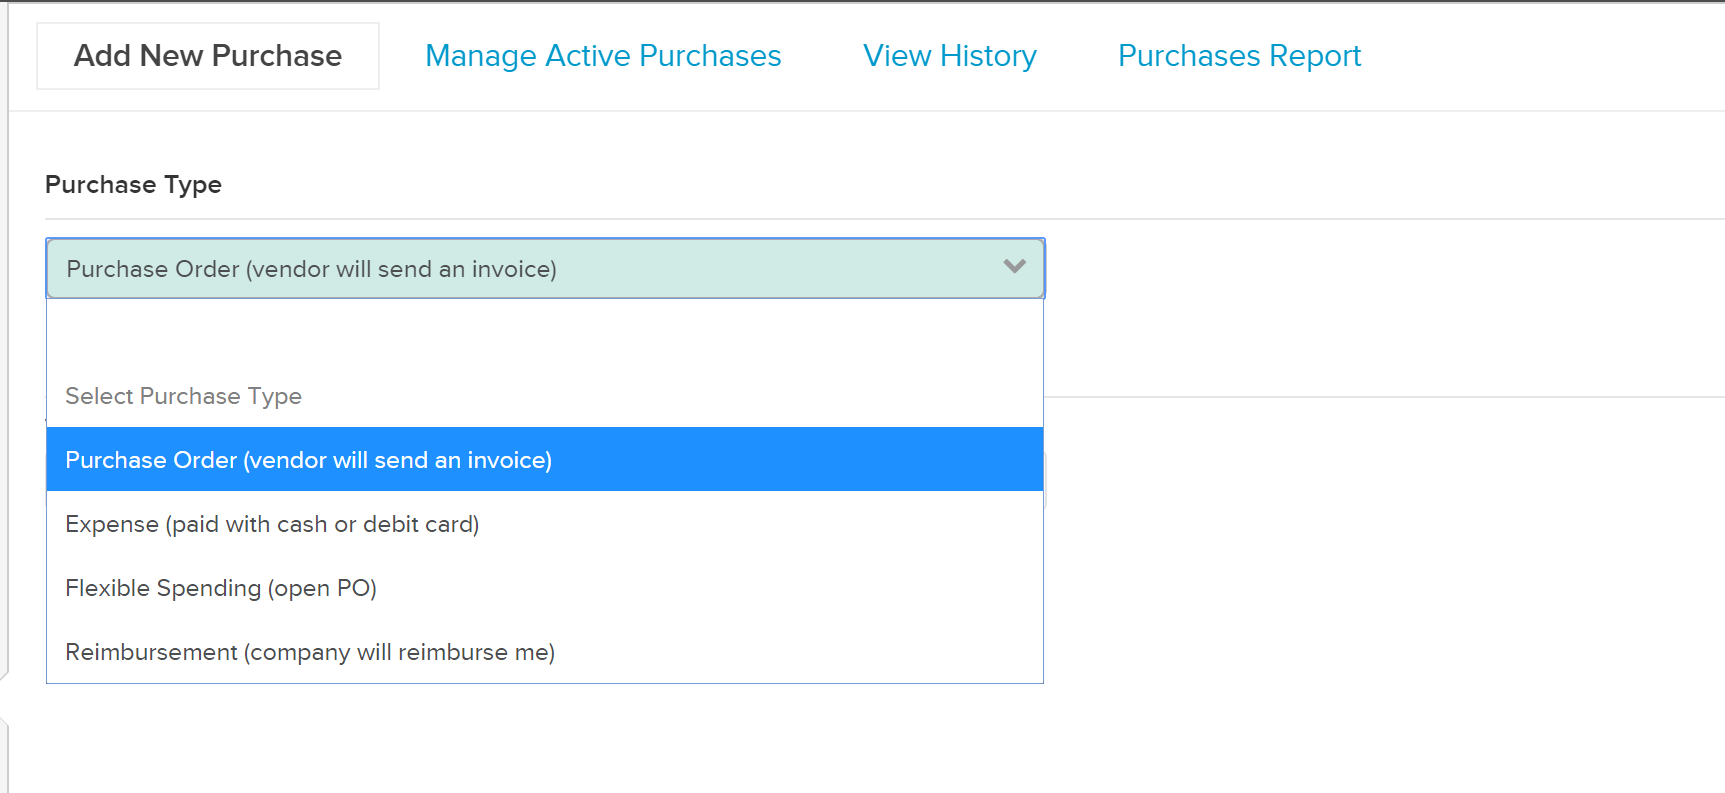
Task: Open the Purchases Report tab
Action: coord(1239,56)
